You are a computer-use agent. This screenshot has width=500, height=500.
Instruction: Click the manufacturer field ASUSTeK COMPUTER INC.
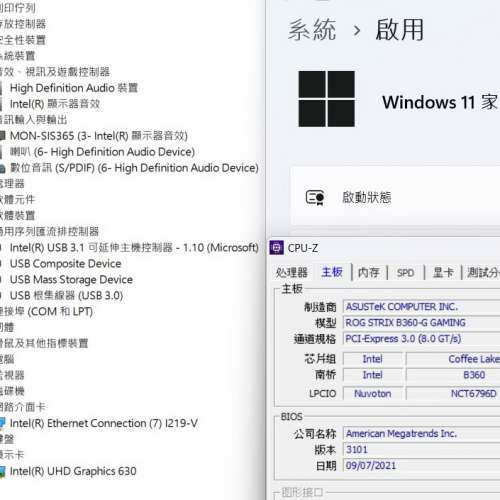(421, 307)
